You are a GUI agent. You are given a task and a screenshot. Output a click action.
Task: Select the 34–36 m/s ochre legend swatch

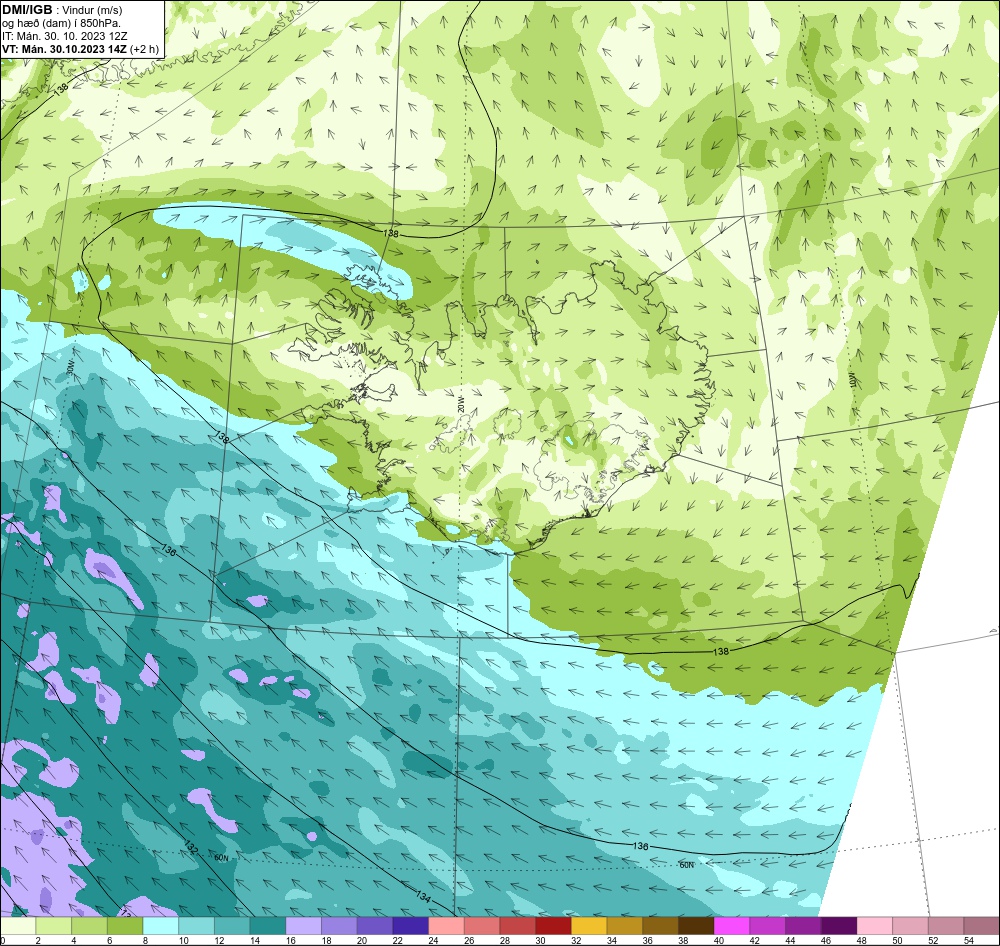coord(625,926)
